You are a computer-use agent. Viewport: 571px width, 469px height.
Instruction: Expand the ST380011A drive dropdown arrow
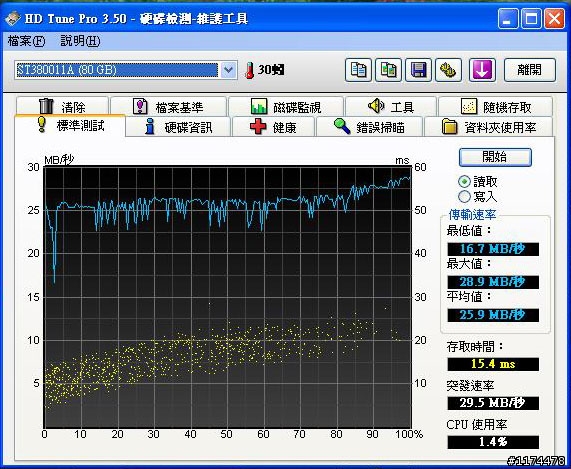coord(228,70)
